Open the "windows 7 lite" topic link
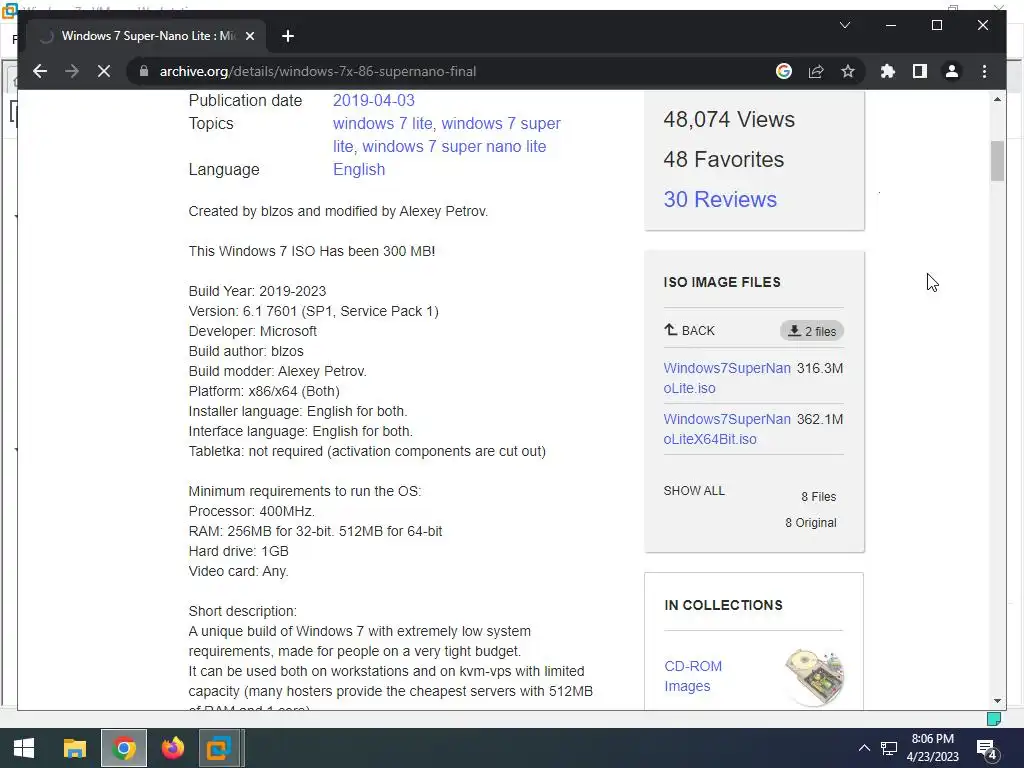 pos(383,123)
